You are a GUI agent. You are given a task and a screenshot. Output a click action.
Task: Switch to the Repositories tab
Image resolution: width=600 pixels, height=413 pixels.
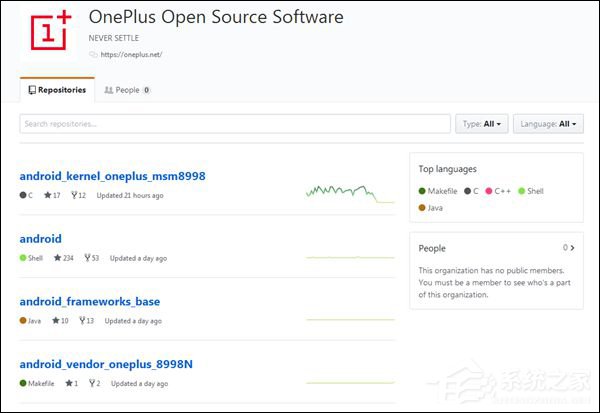tap(57, 90)
